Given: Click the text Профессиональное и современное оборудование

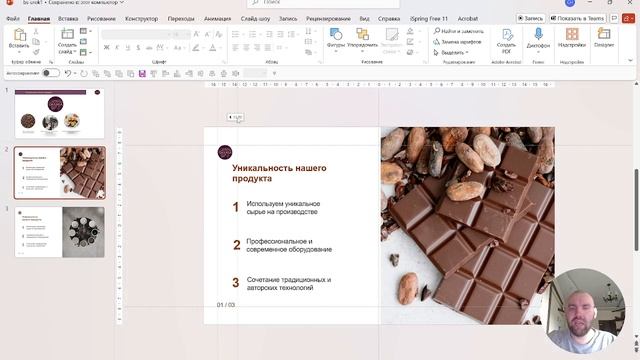Looking at the screenshot, I should point(289,245).
